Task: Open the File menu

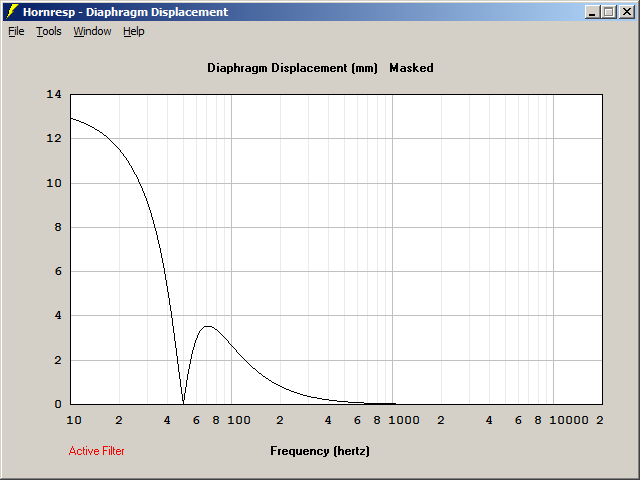Action: 16,31
